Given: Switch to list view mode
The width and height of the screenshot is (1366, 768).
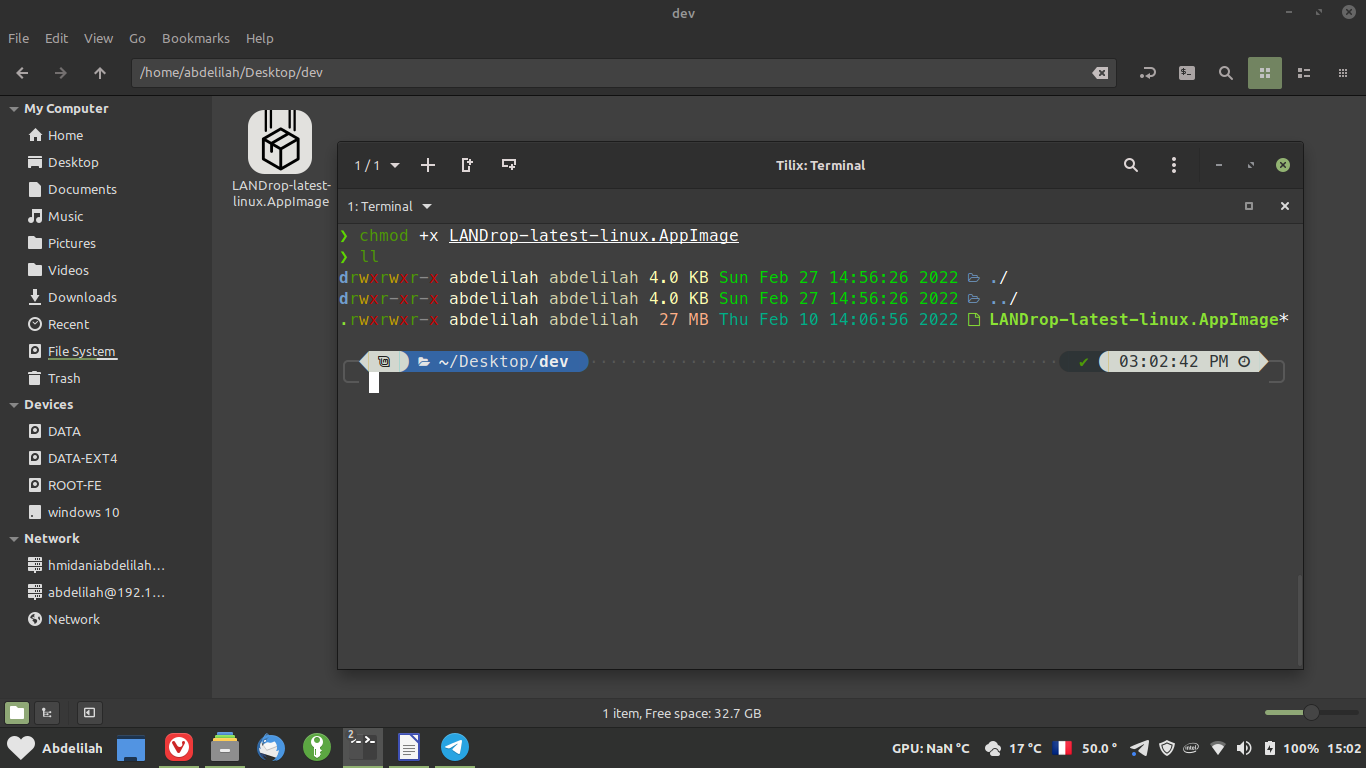Looking at the screenshot, I should 1304,73.
